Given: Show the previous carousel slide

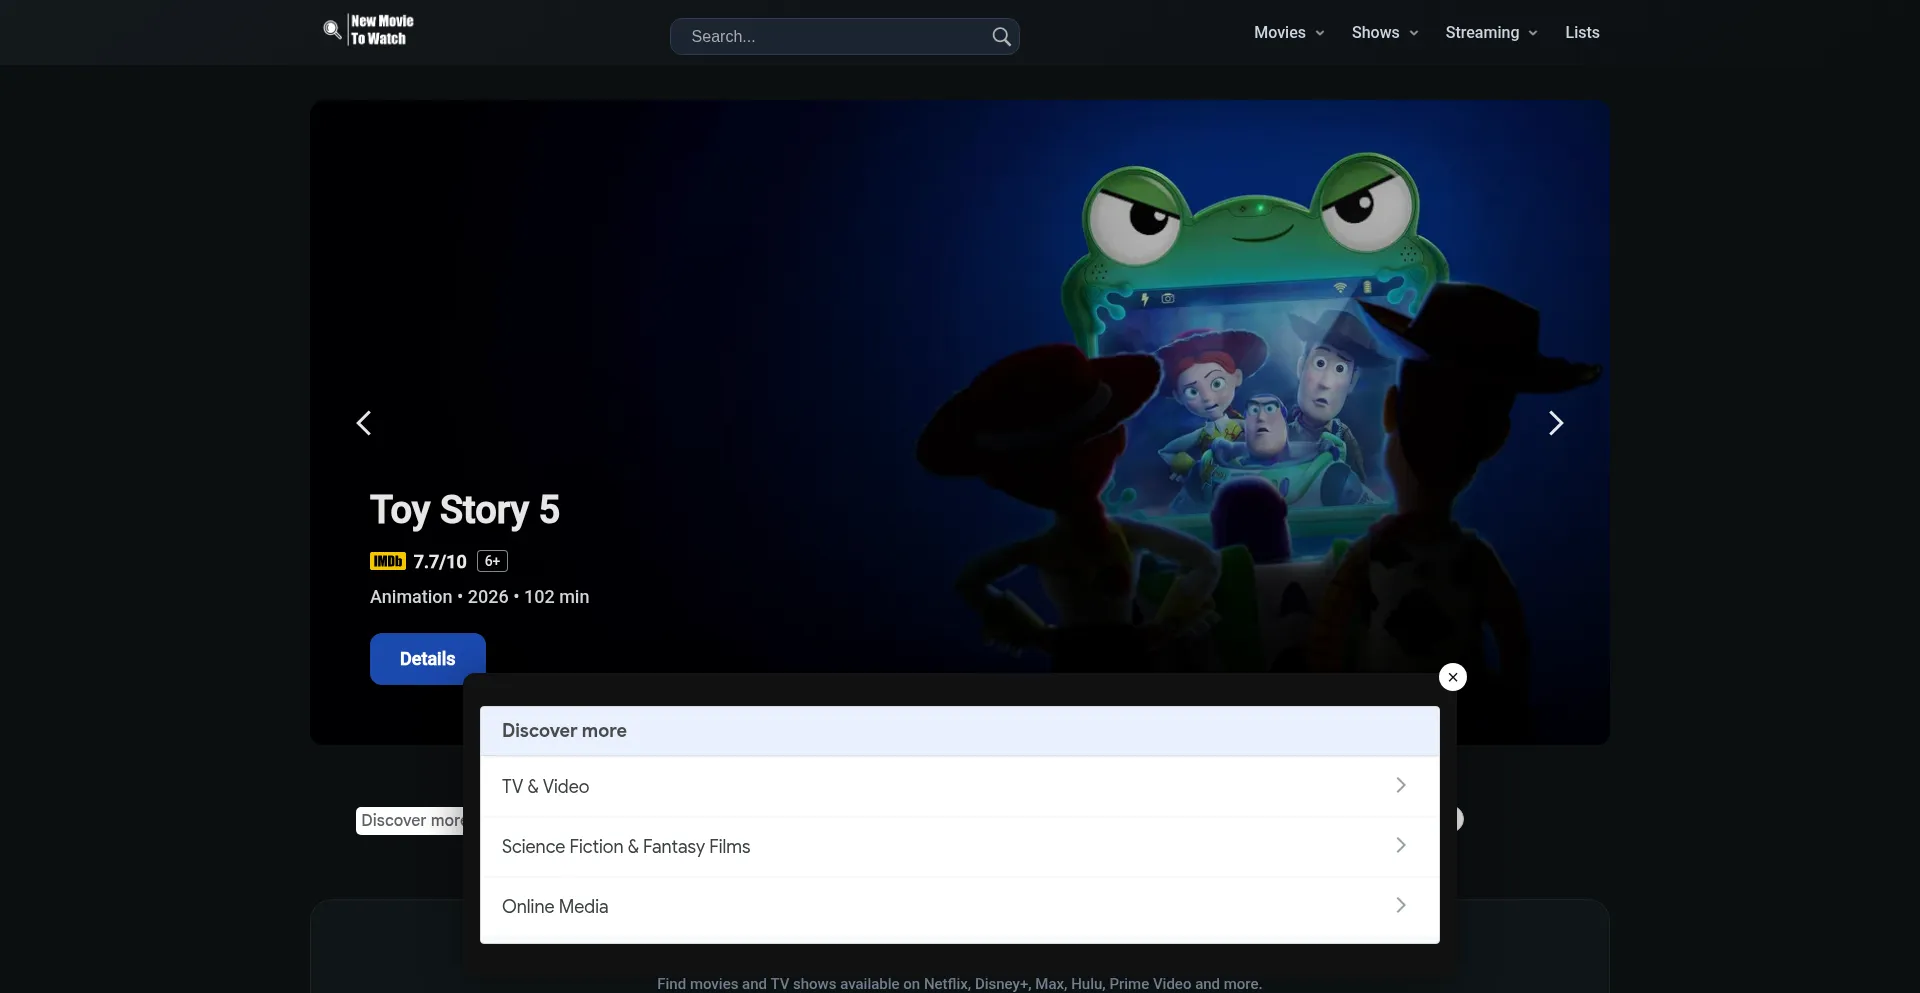Looking at the screenshot, I should click(x=364, y=423).
